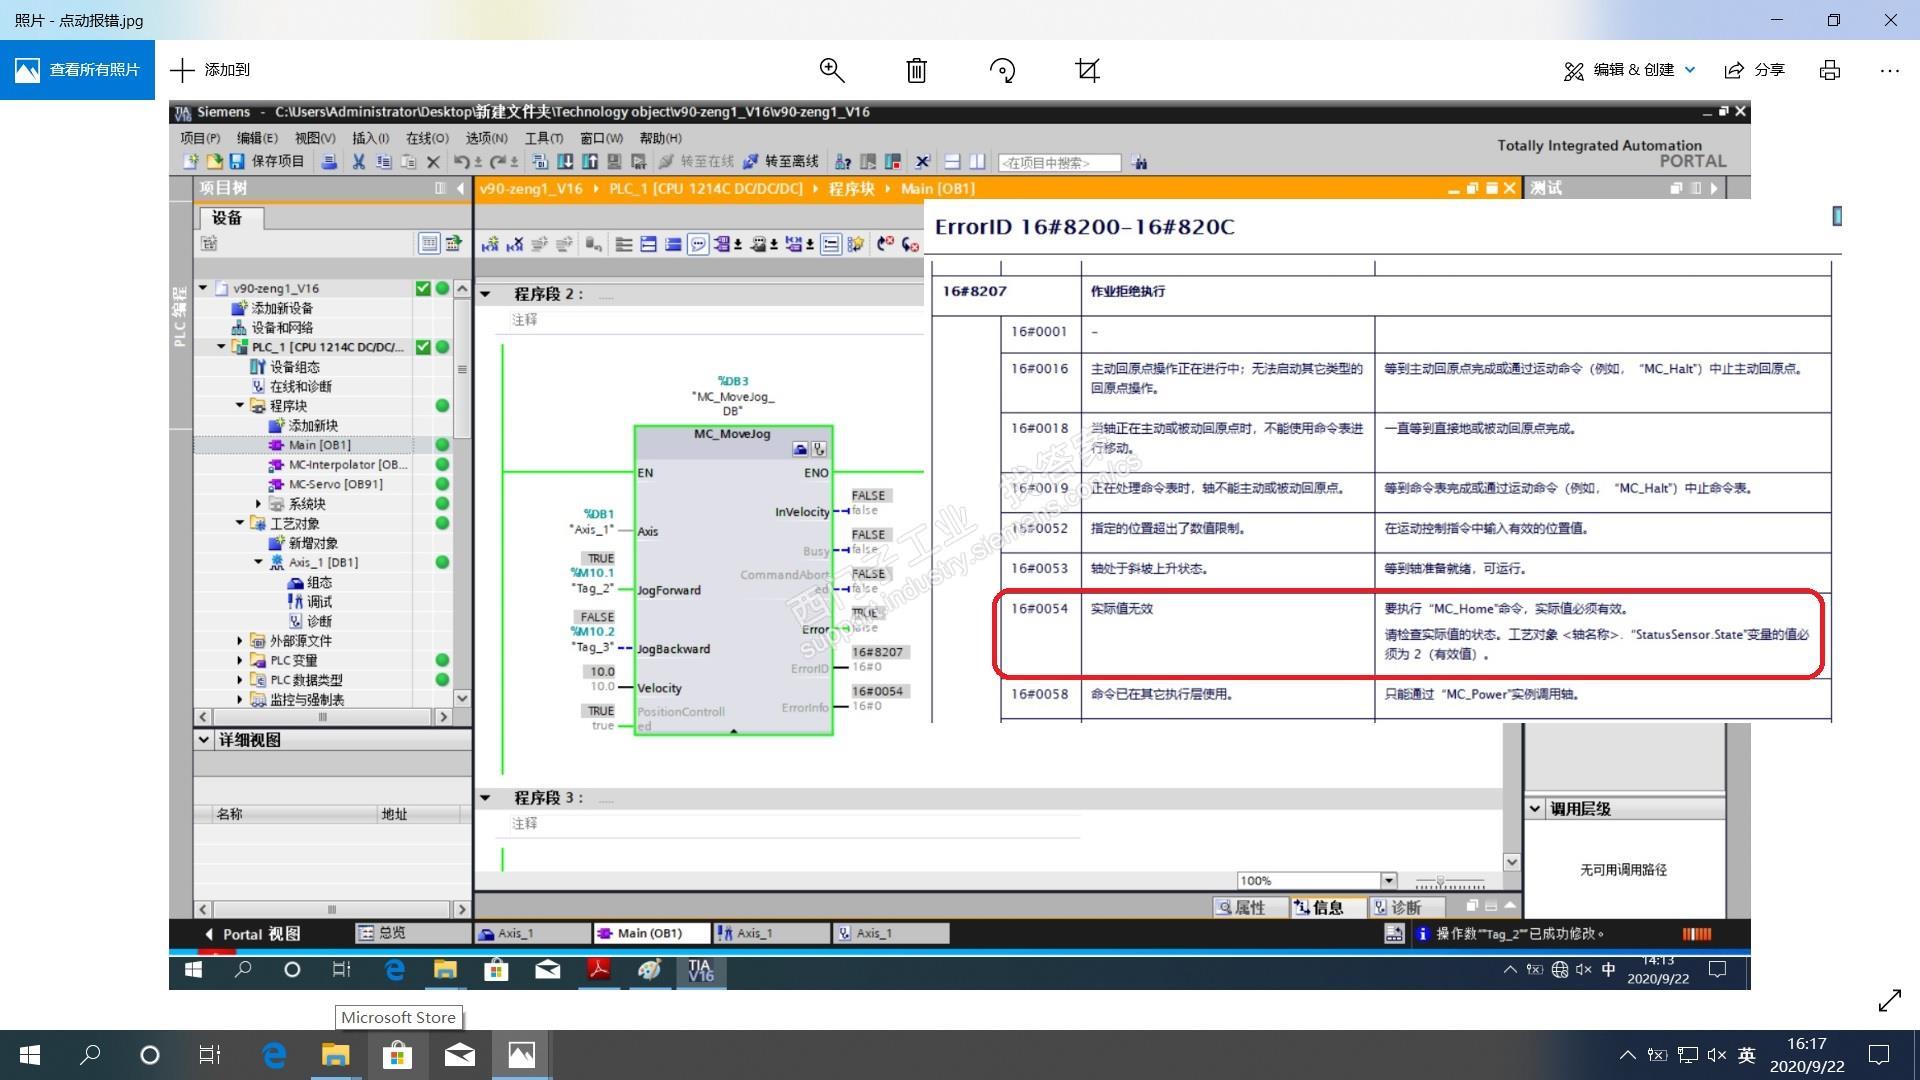Open the three-dots more options menu
This screenshot has width=1920, height=1080.
[x=1888, y=70]
